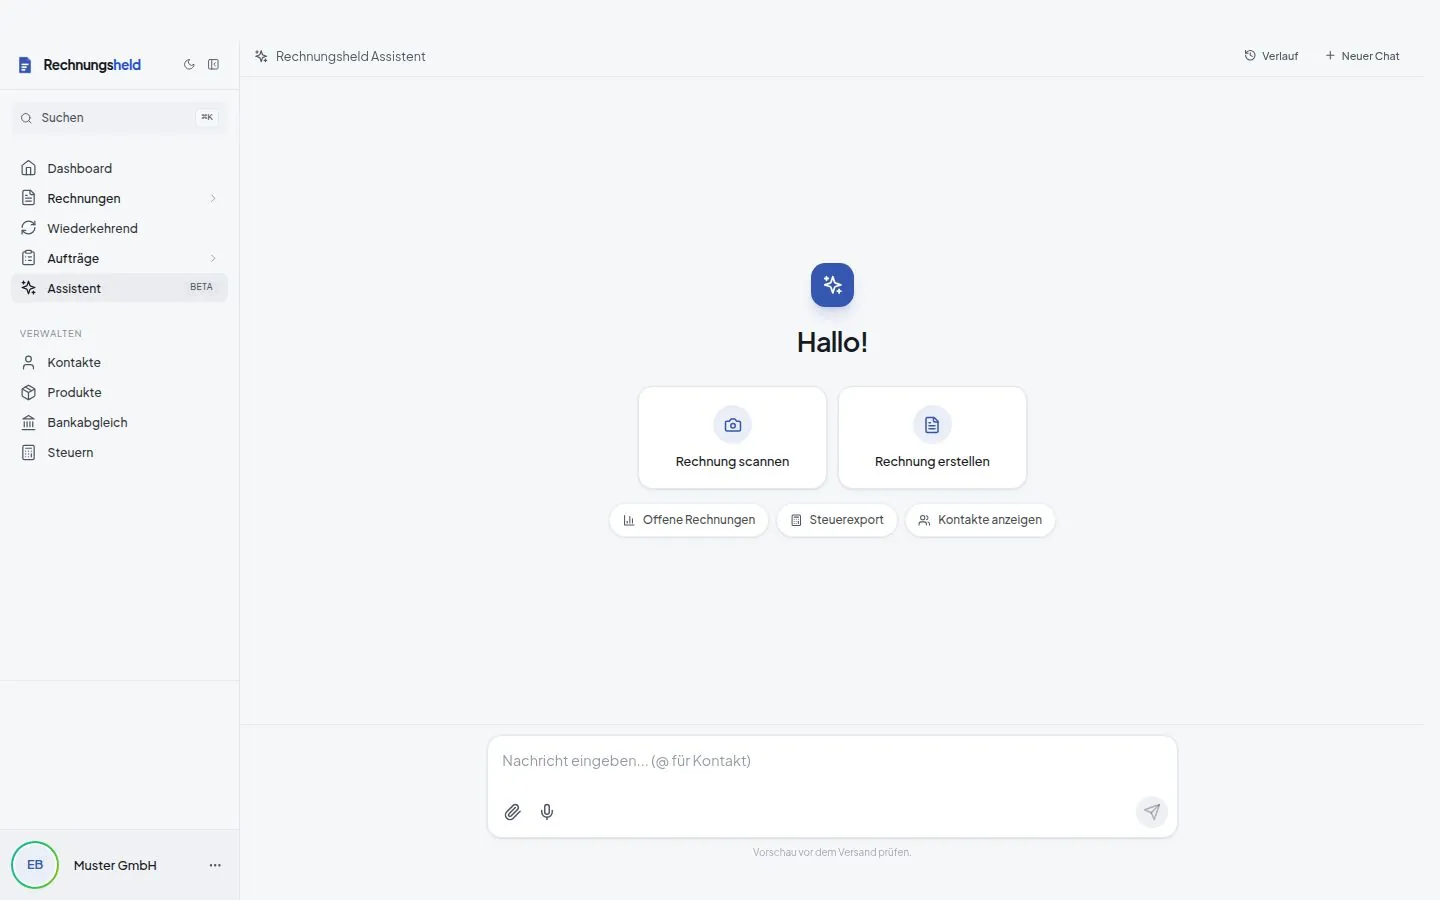The image size is (1440, 900).
Task: Collapse the sidebar using the panel icon
Action: point(213,65)
